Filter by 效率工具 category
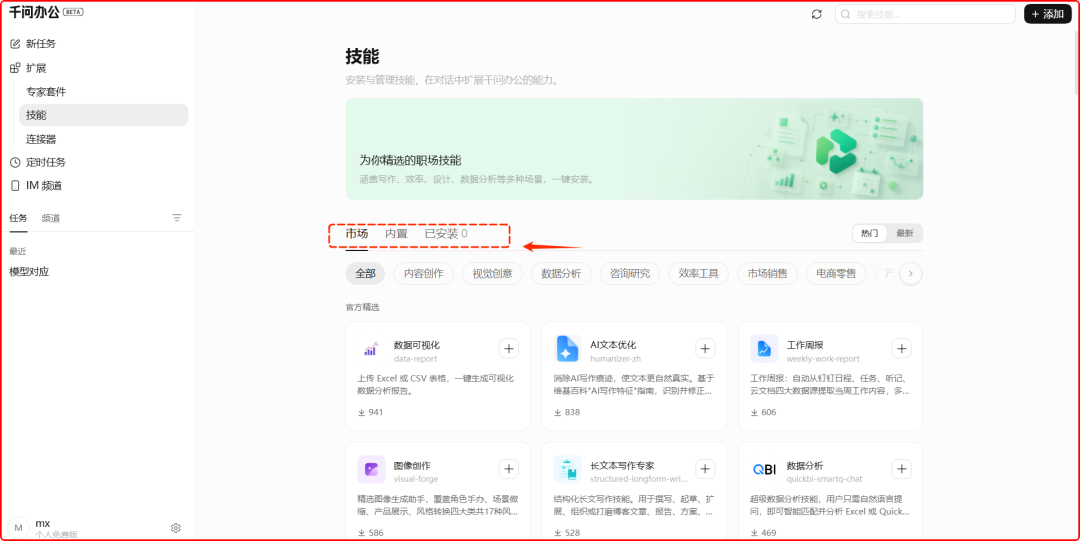 (698, 274)
